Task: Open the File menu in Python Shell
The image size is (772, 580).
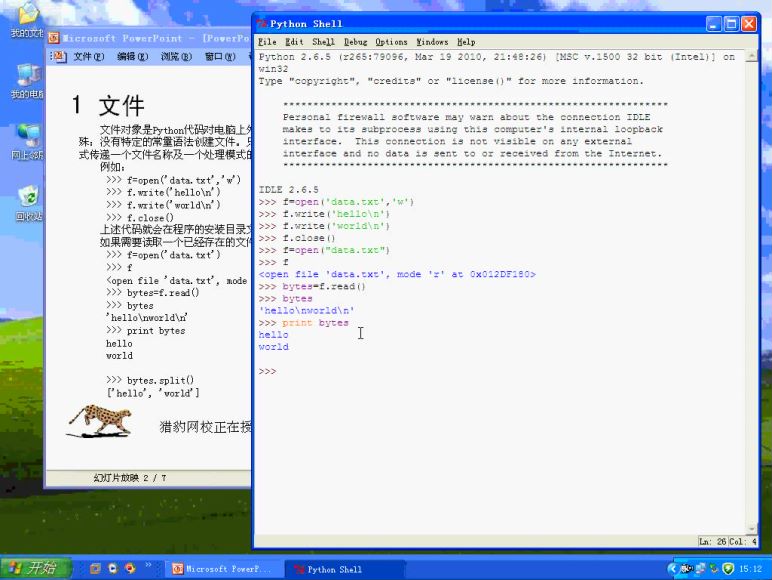Action: (267, 42)
